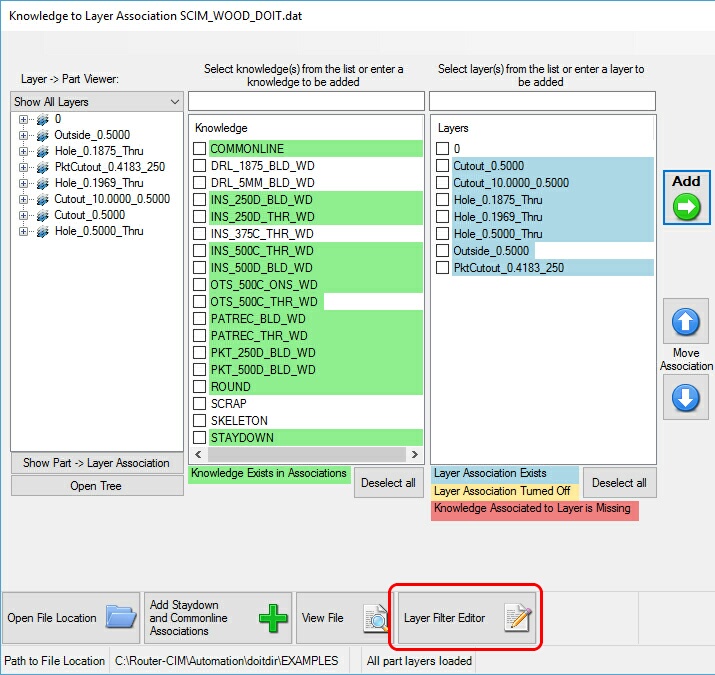Click the View File magnifier icon
This screenshot has height=675, width=715.
tap(374, 618)
